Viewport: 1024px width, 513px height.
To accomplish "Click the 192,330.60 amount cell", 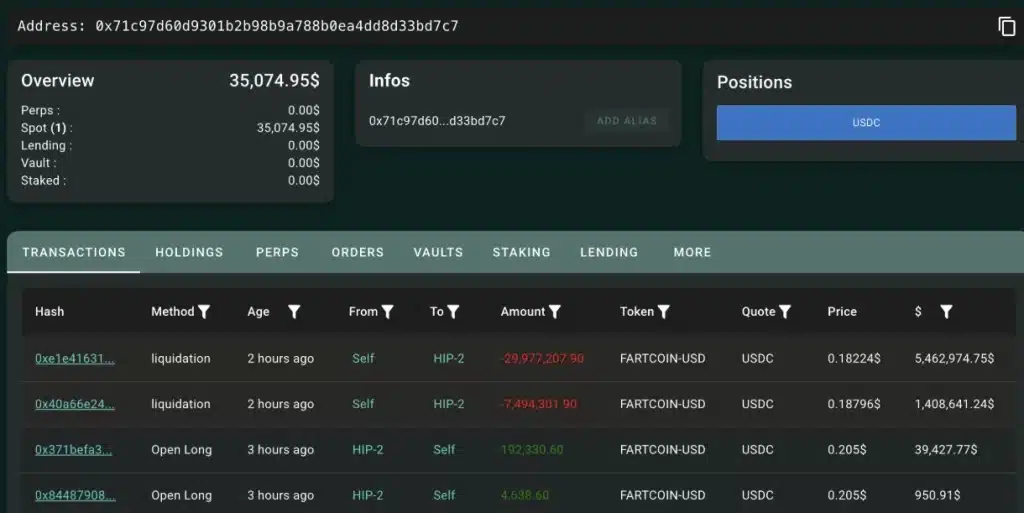I will click(x=532, y=450).
